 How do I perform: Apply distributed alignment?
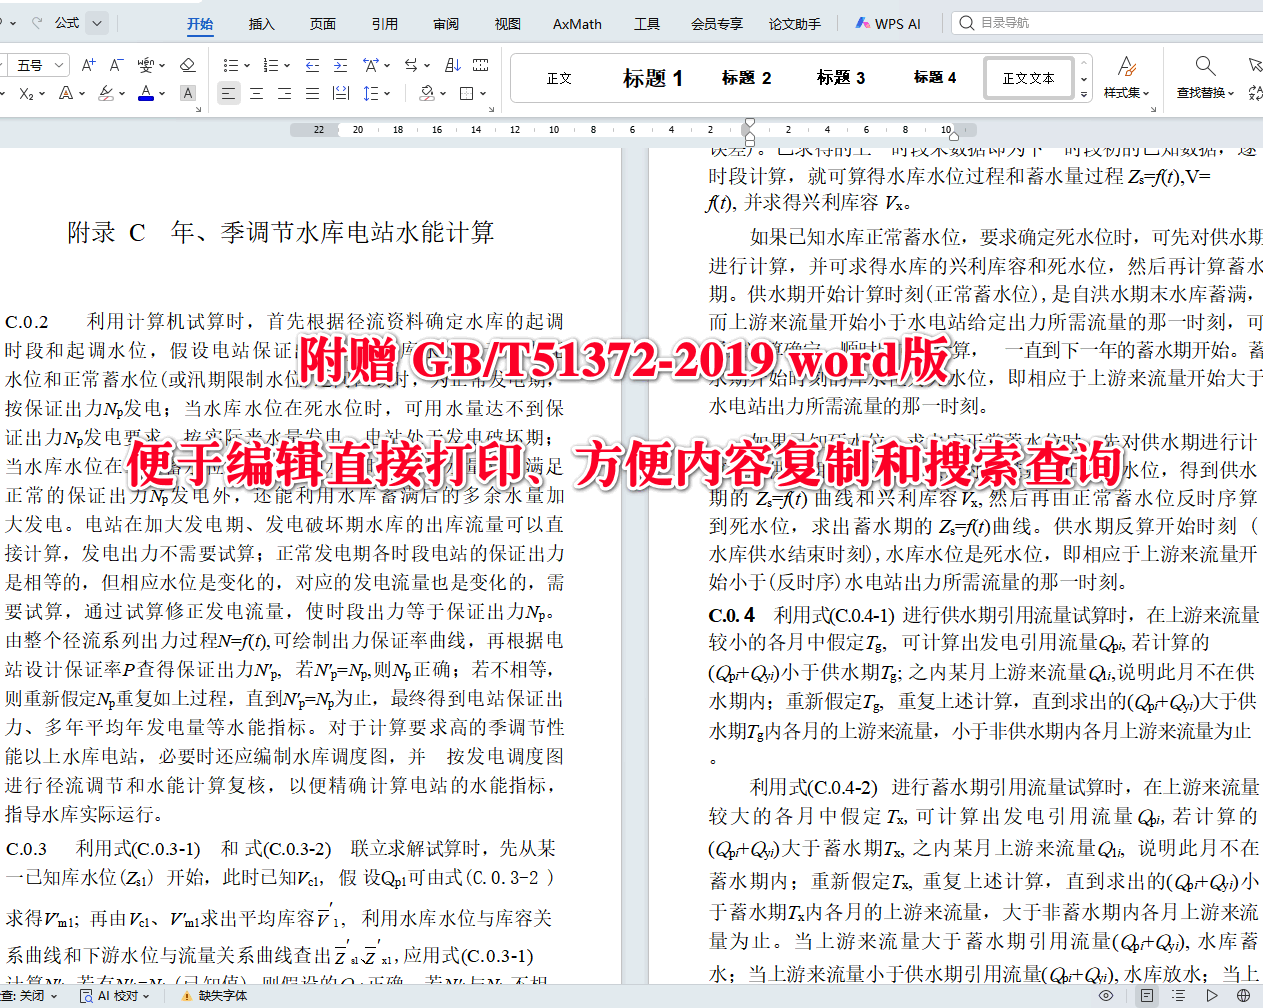[341, 93]
